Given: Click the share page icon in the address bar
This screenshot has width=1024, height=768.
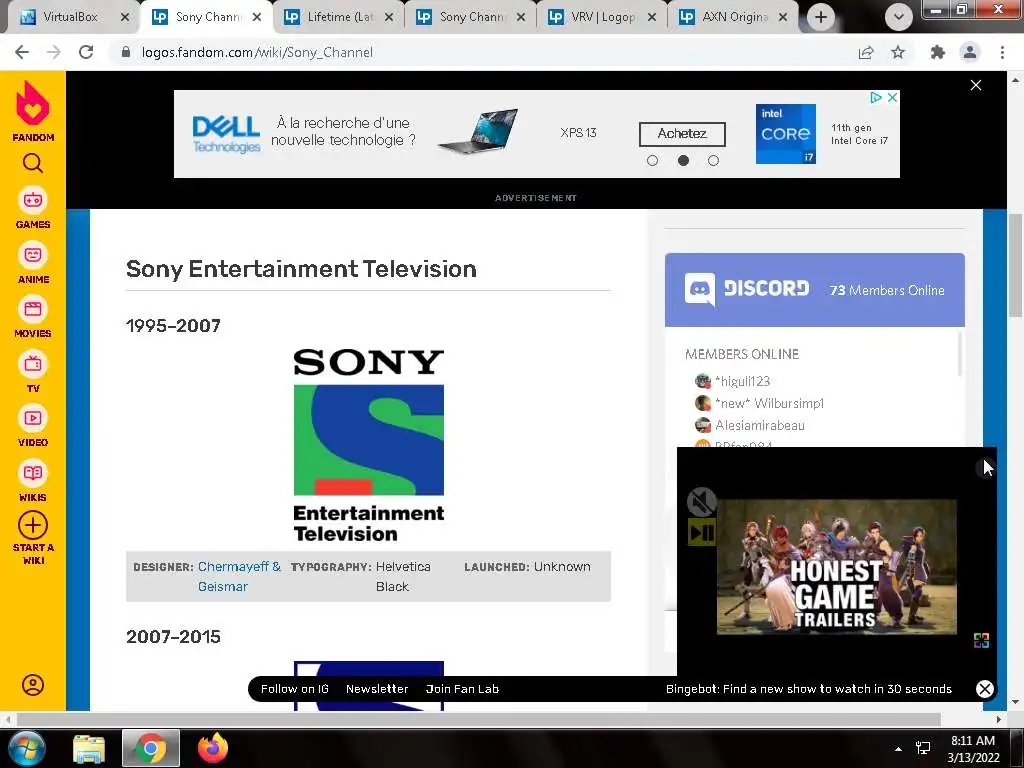Looking at the screenshot, I should pyautogui.click(x=866, y=52).
